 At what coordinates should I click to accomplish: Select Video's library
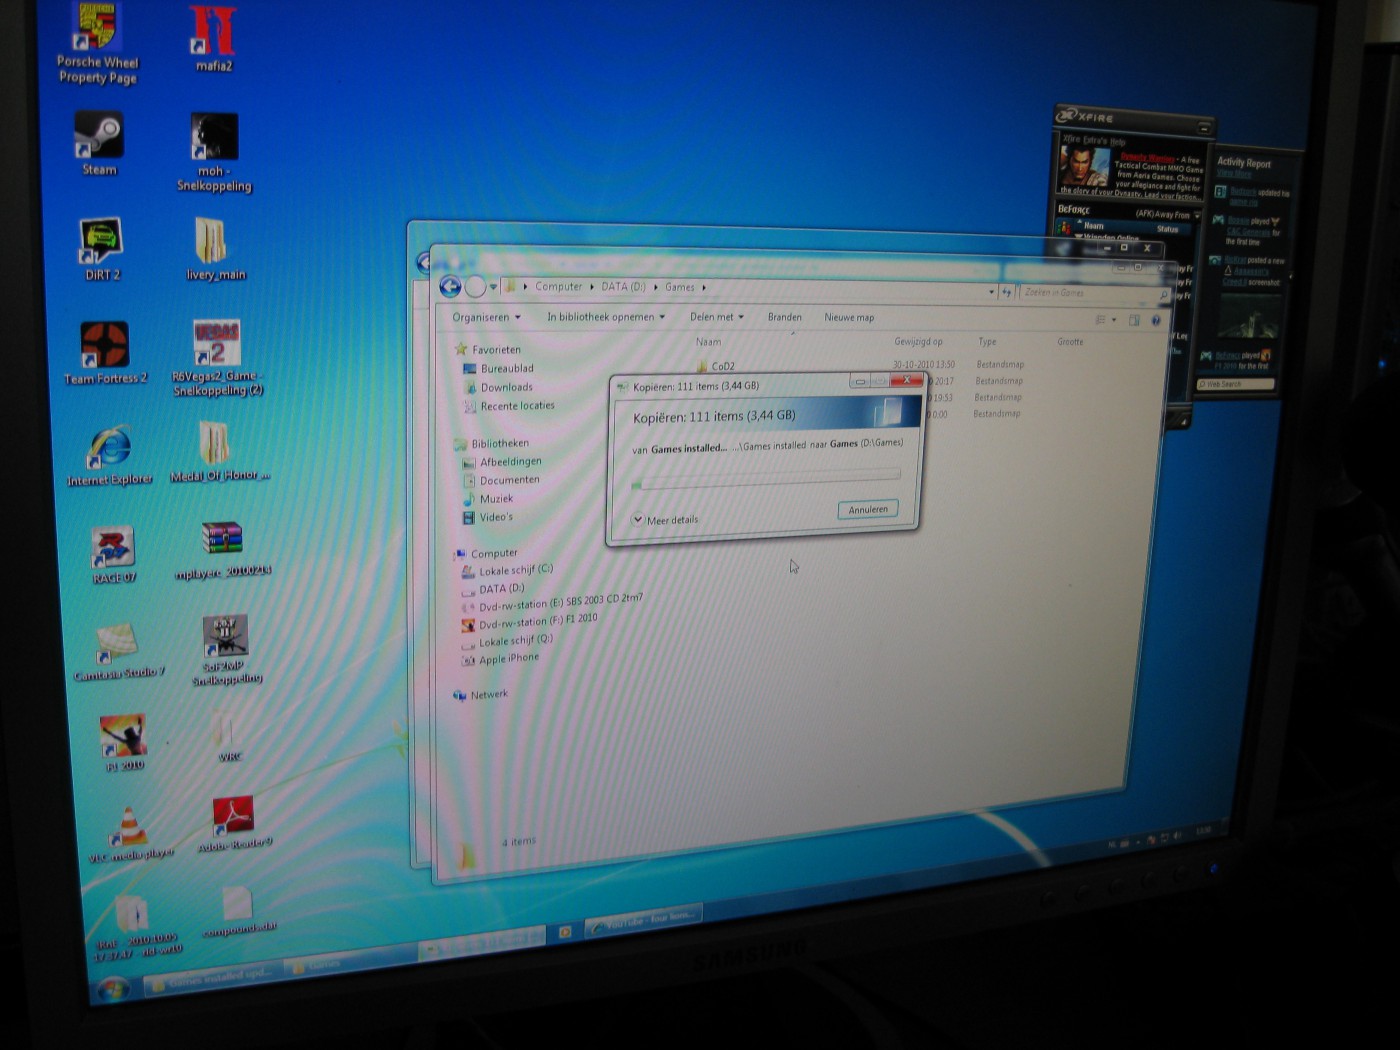click(x=487, y=517)
